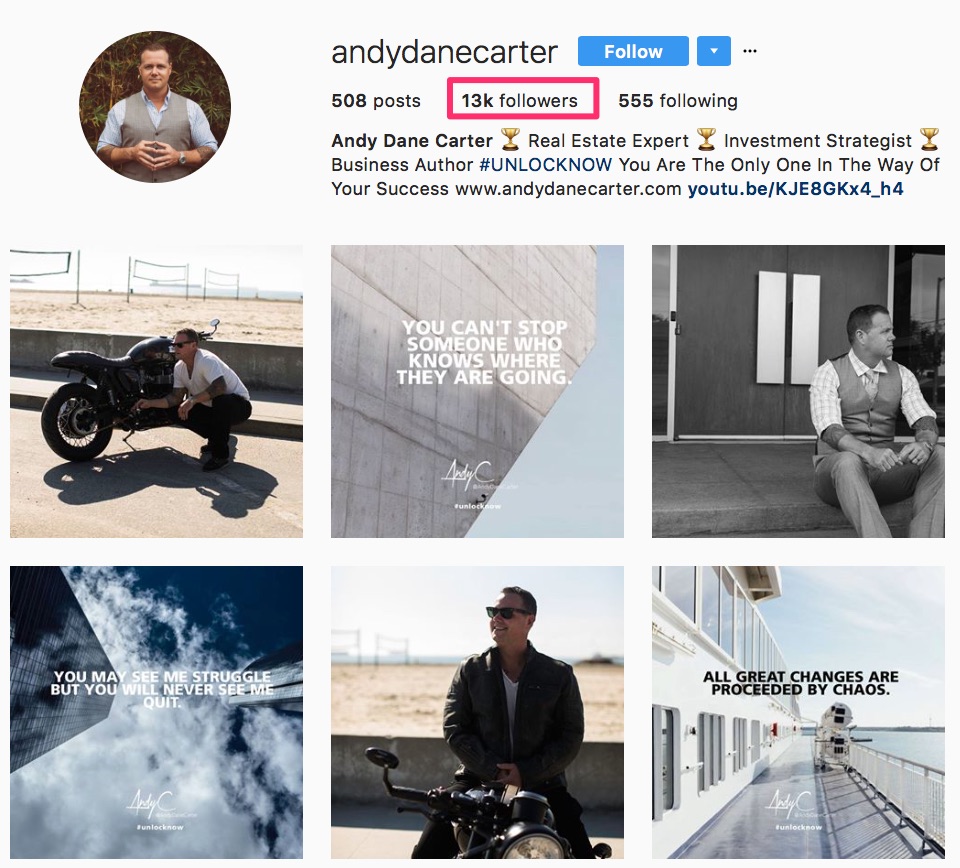Open the leather jacket motorcycle photo
The image size is (960, 868).
pos(478,713)
